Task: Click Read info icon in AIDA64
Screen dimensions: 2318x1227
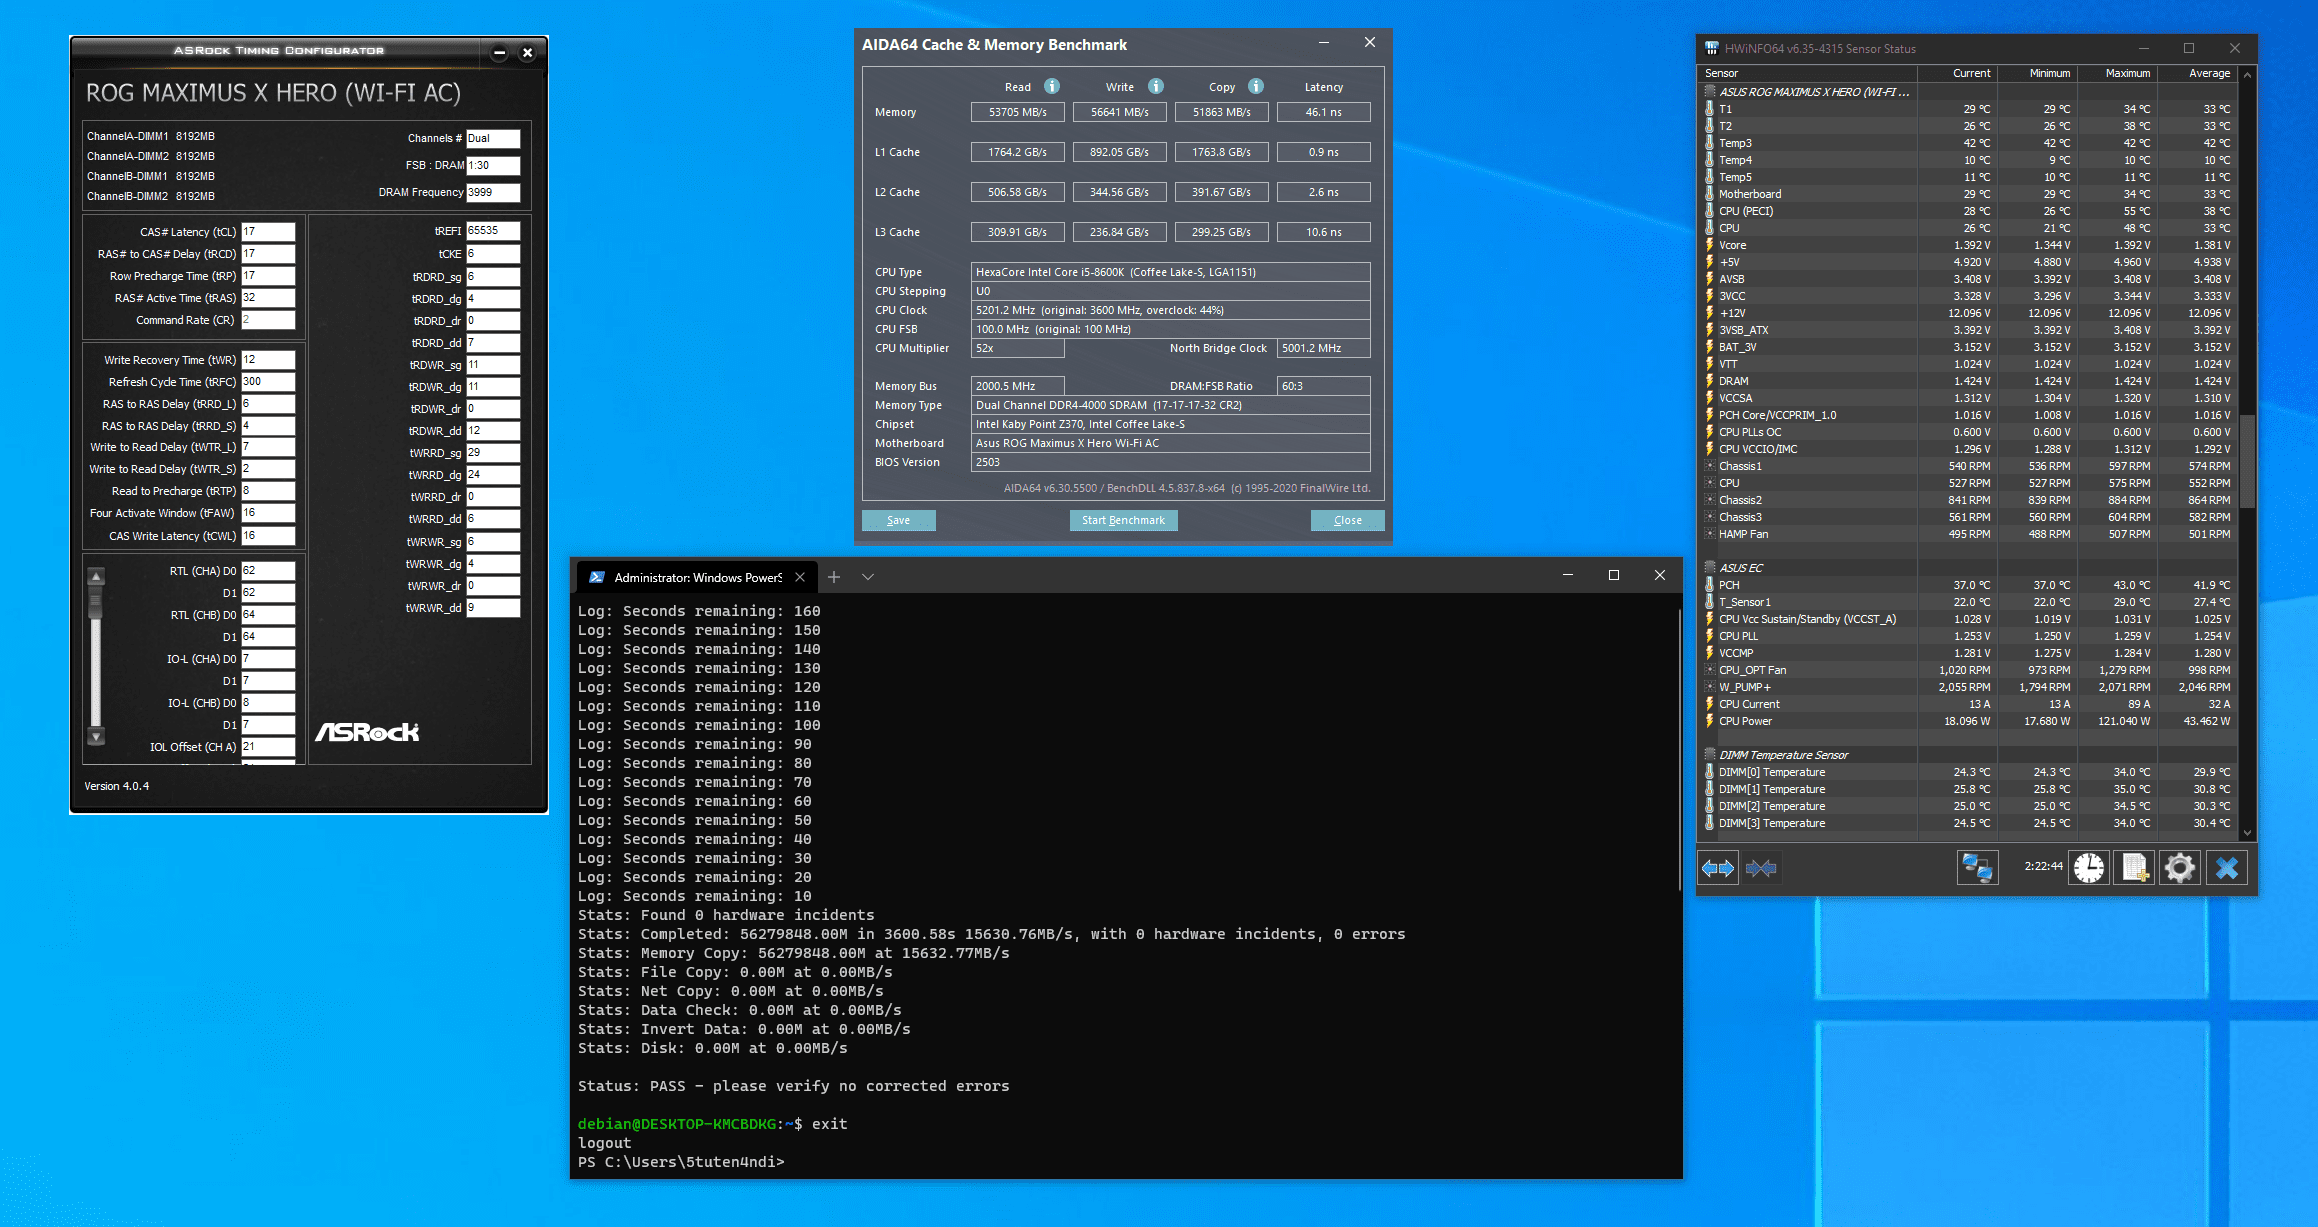Action: click(1052, 86)
